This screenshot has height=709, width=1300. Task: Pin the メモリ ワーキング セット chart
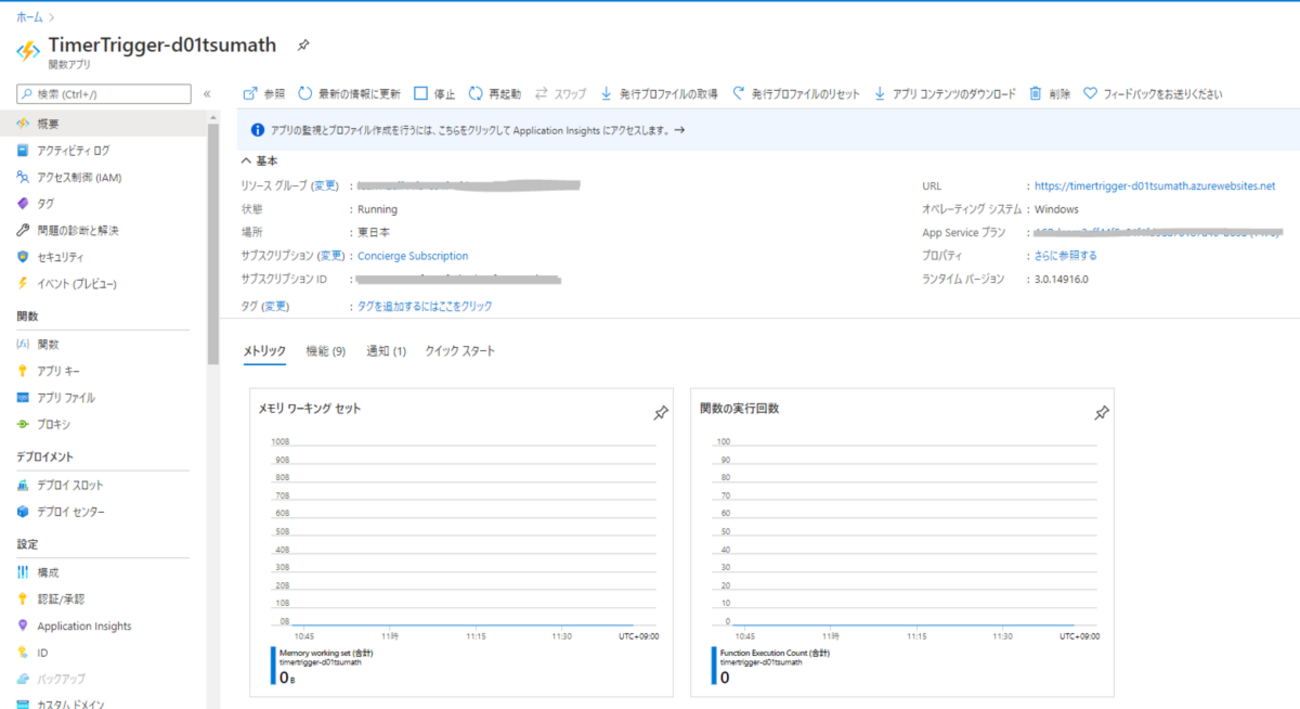coord(660,413)
